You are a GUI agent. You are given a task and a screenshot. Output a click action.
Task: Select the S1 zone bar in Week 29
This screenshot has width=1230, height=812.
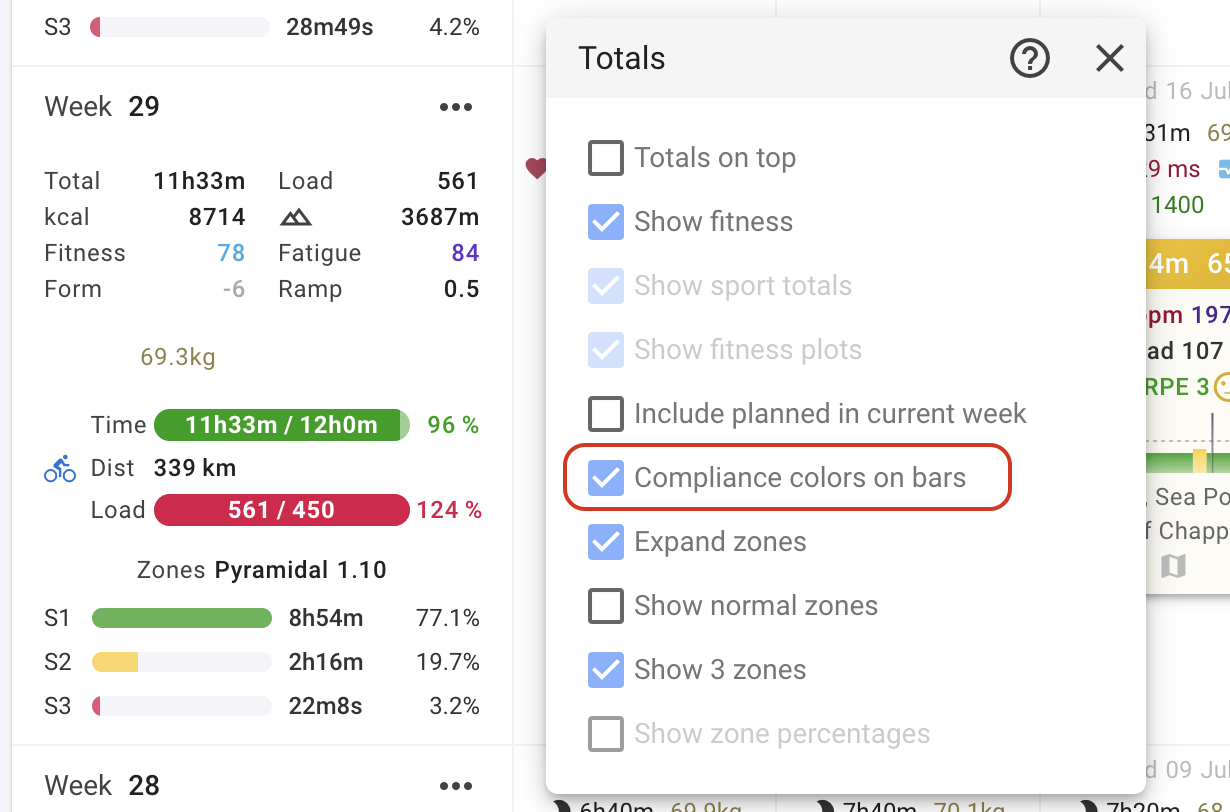(181, 618)
